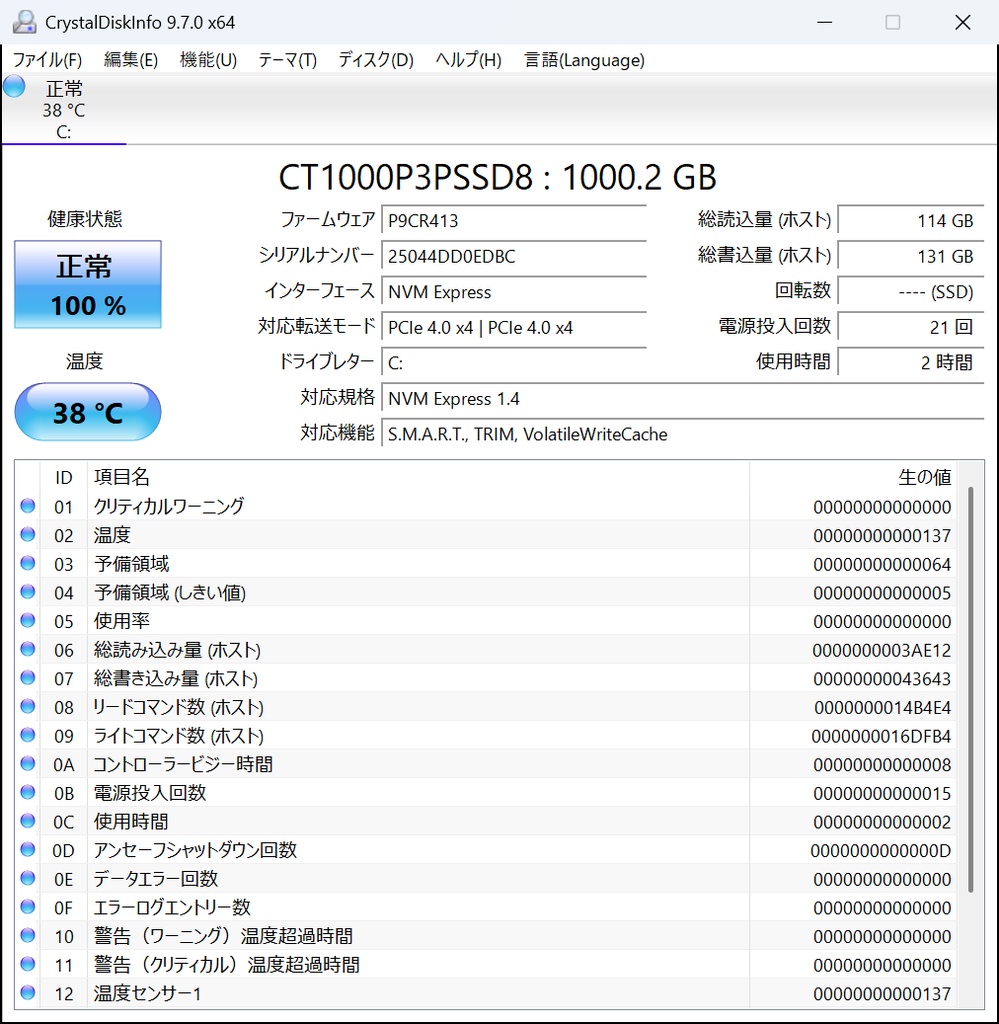Click status orb for 09 ライトコマンド数 row

(27, 735)
